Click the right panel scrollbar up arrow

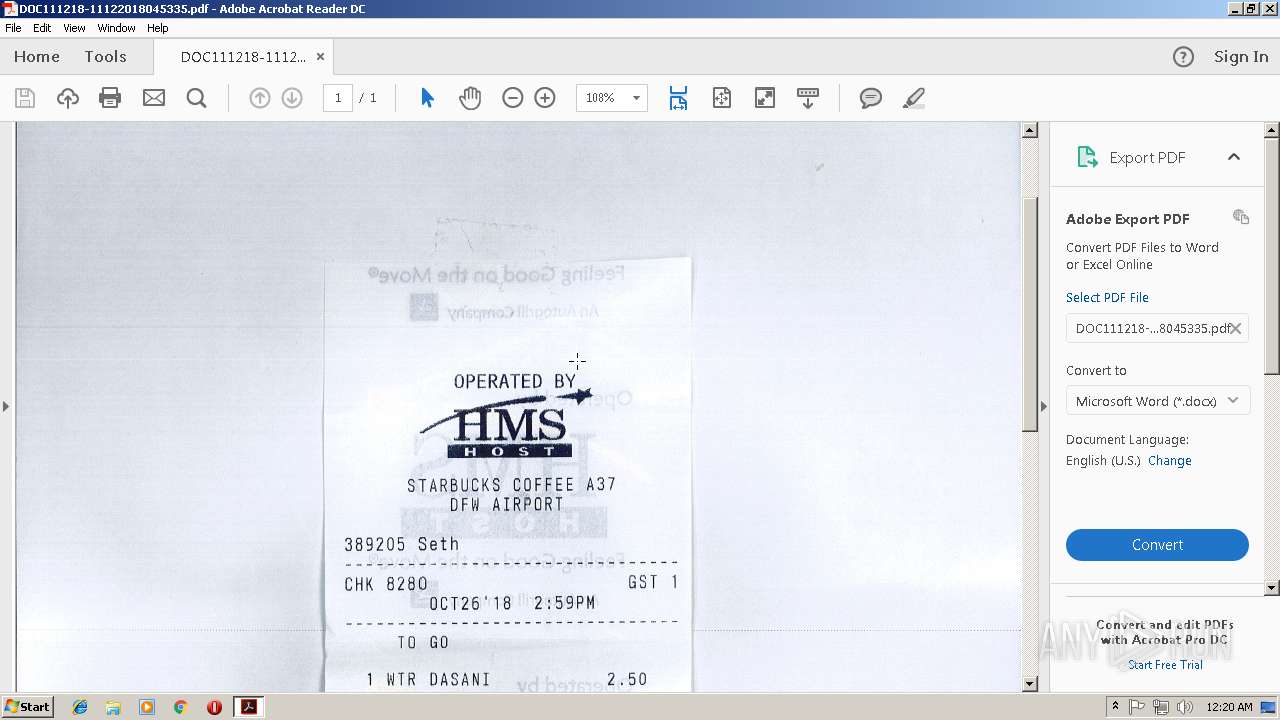point(1272,130)
